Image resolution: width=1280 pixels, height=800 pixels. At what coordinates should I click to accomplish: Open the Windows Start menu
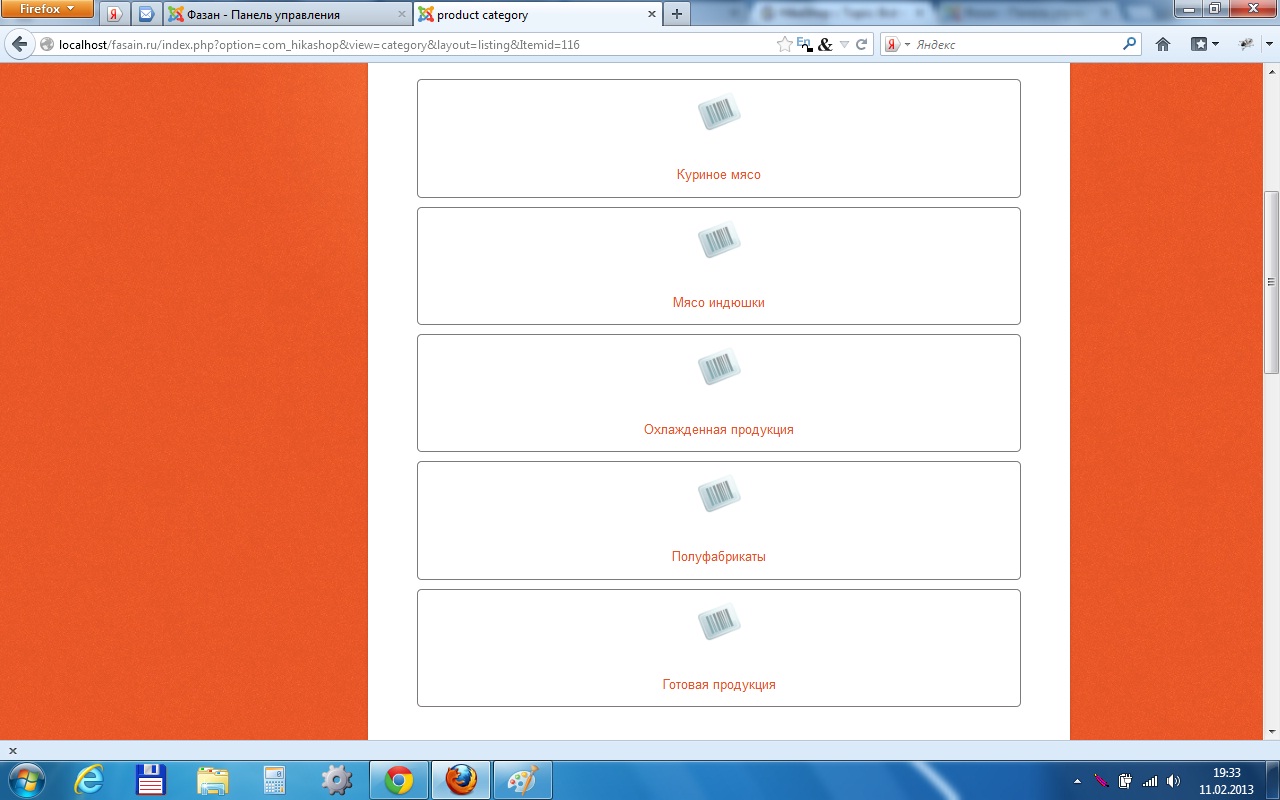25,780
